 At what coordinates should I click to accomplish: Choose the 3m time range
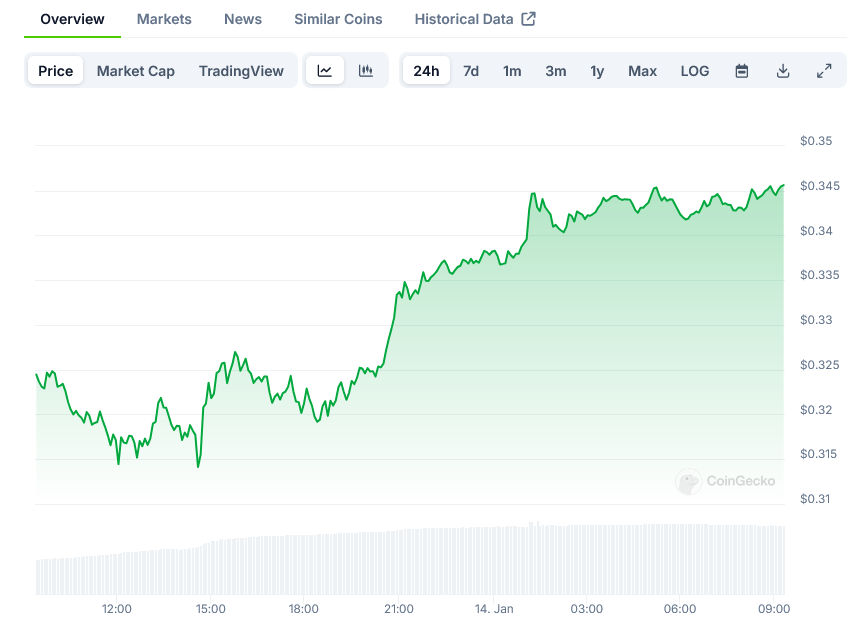pos(556,71)
